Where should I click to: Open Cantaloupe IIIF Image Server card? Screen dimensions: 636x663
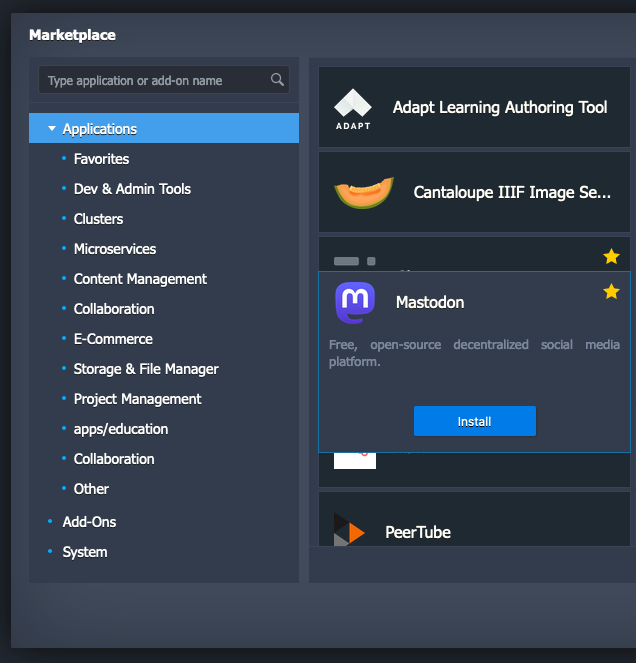click(x=474, y=192)
